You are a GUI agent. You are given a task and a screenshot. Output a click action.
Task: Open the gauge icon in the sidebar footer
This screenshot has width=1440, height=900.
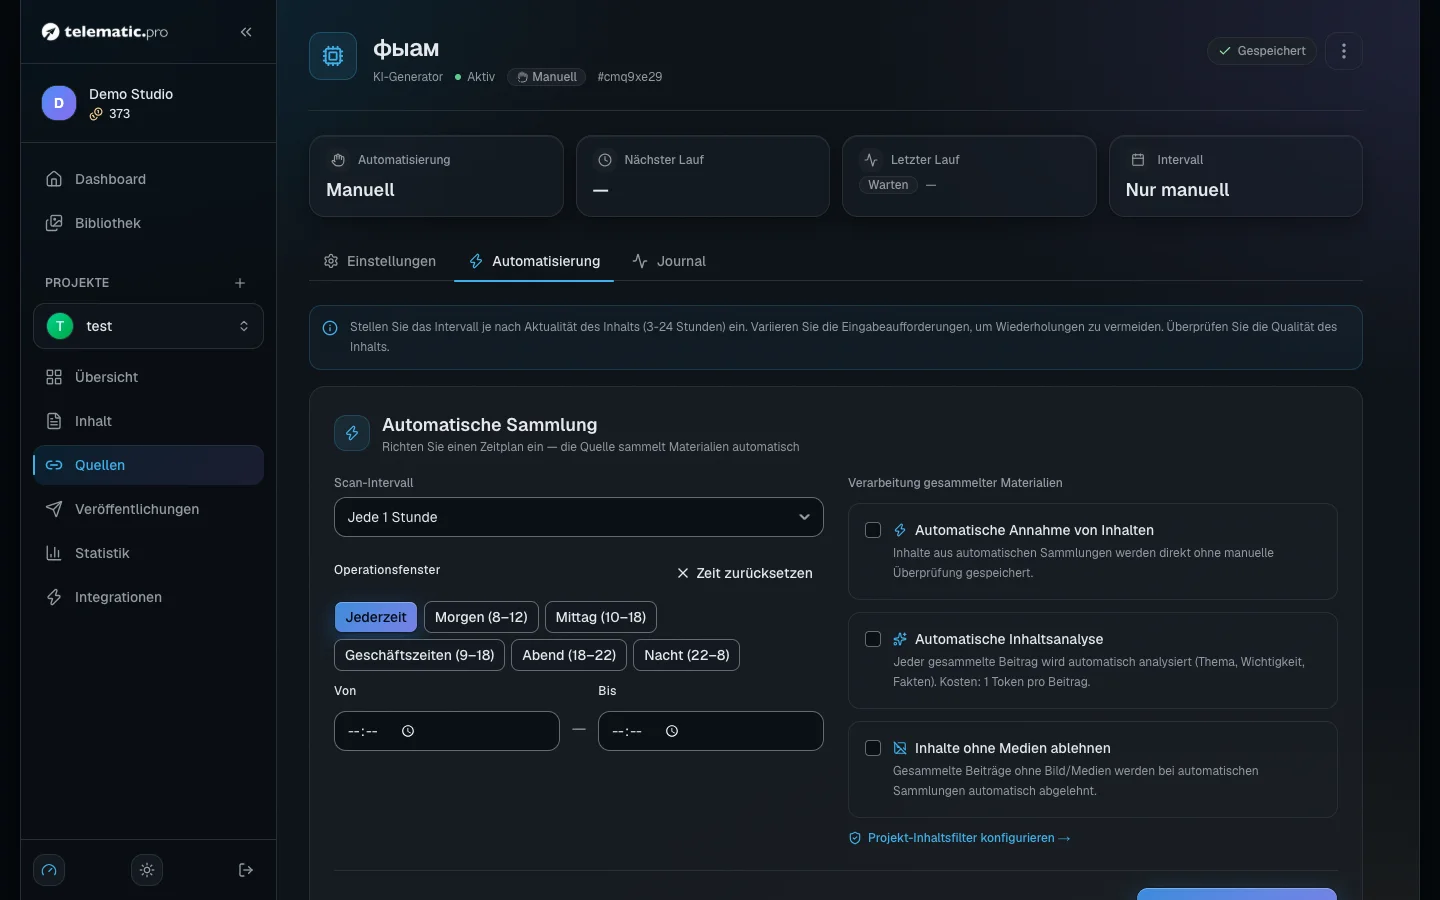click(x=49, y=870)
